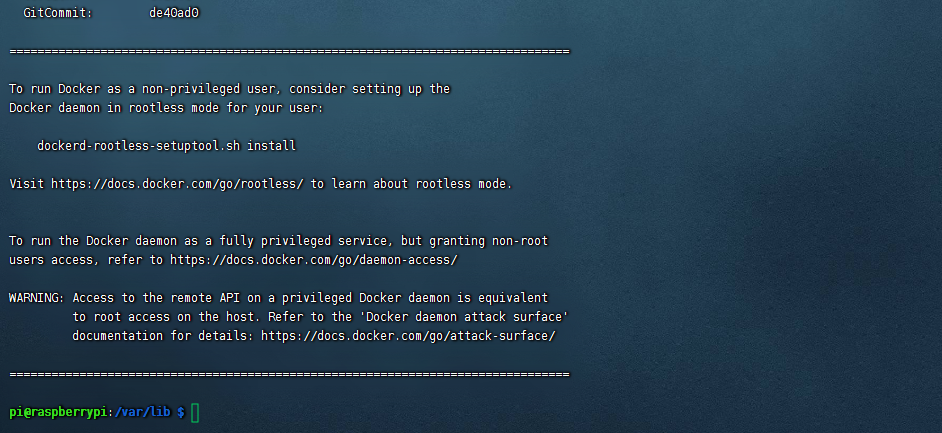Click the de40ad0 commit hash
The height and width of the screenshot is (433, 942).
coord(174,13)
